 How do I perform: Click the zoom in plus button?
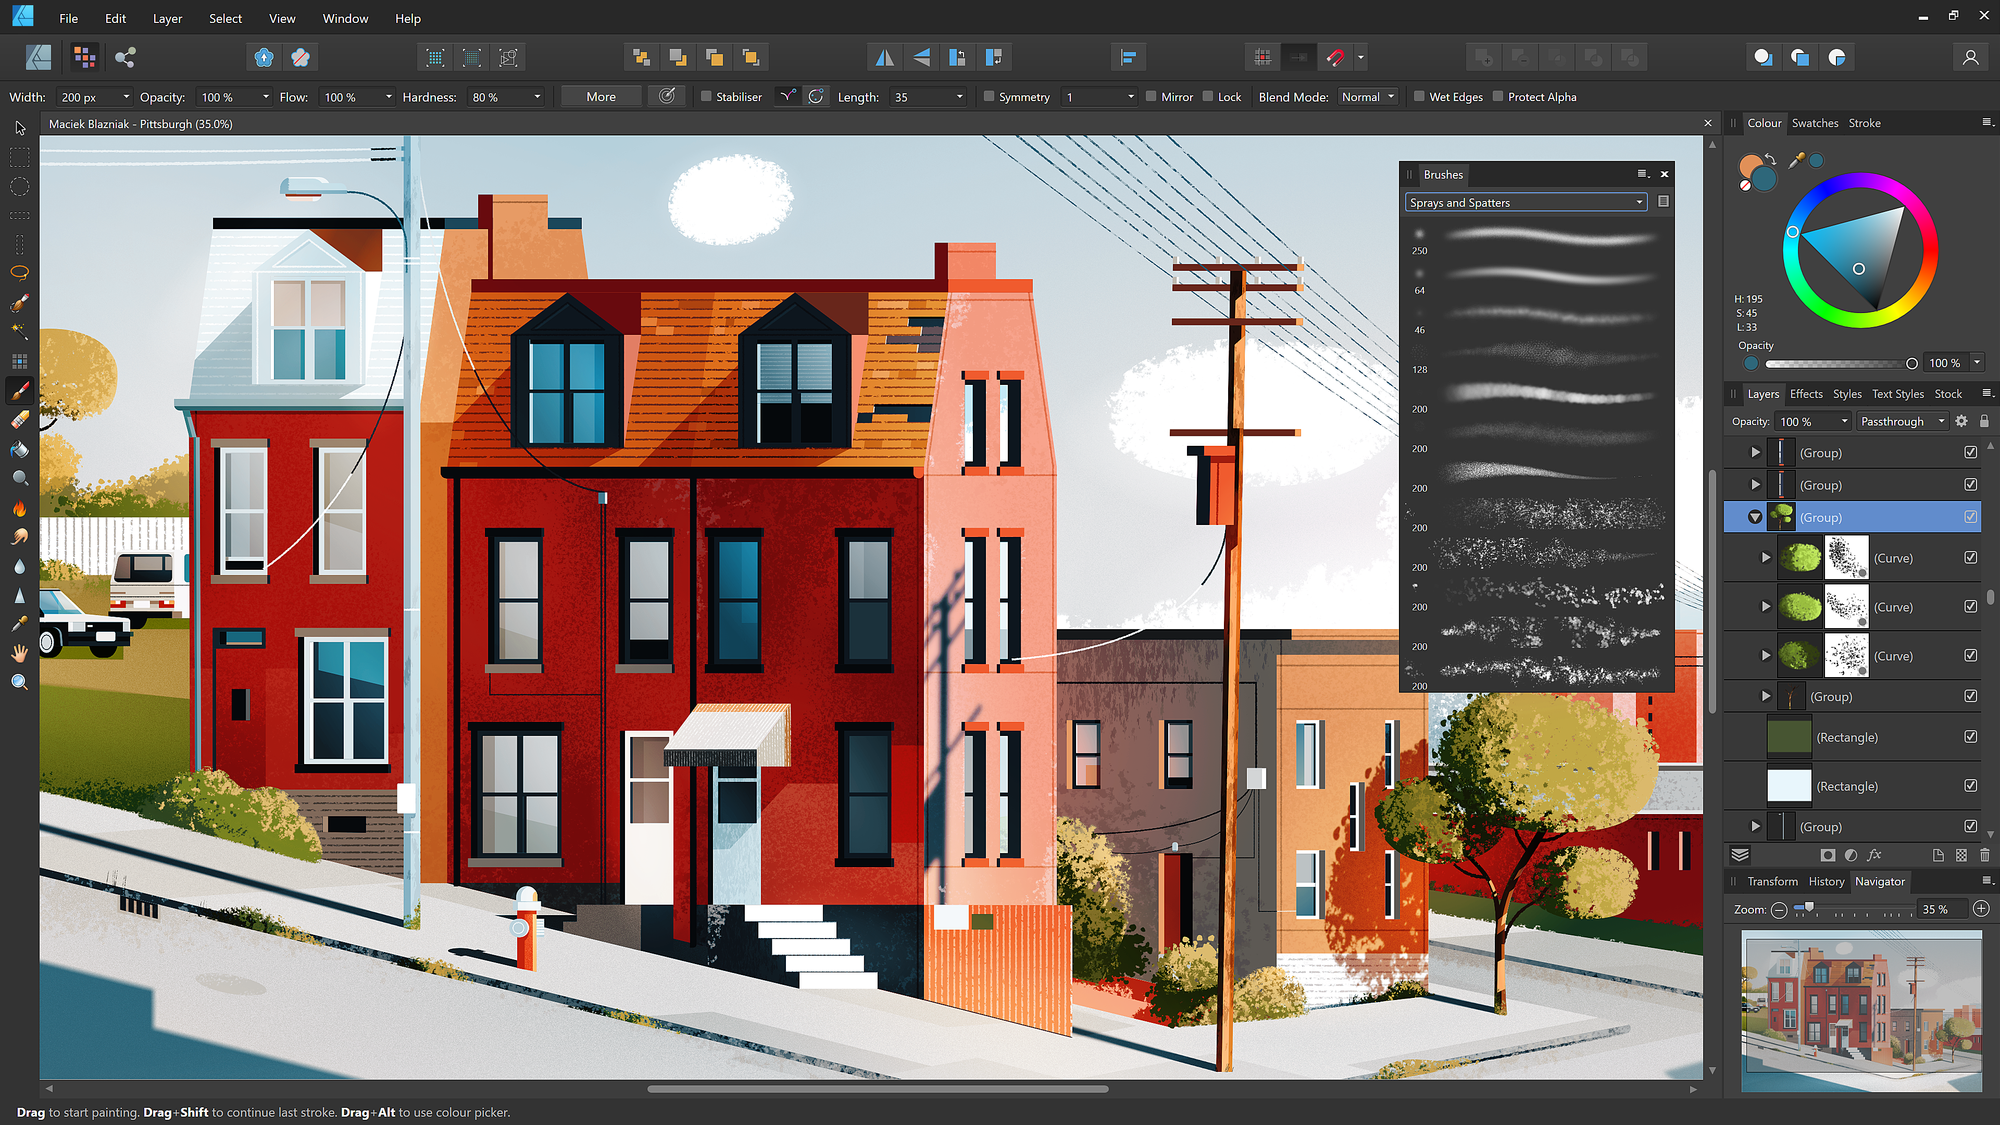coord(1981,909)
